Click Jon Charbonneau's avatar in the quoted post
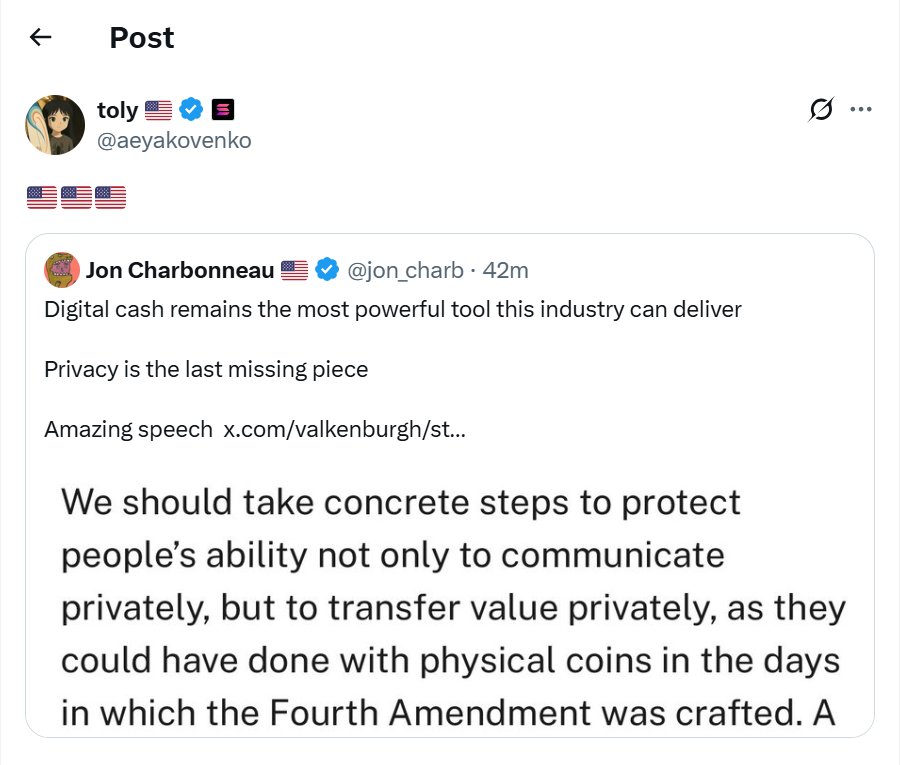 coord(62,270)
